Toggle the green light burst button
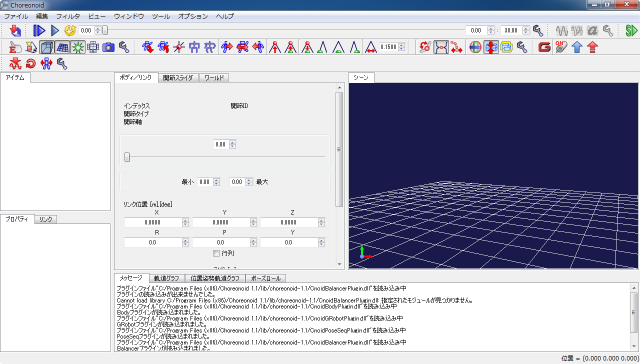 pos(78,47)
